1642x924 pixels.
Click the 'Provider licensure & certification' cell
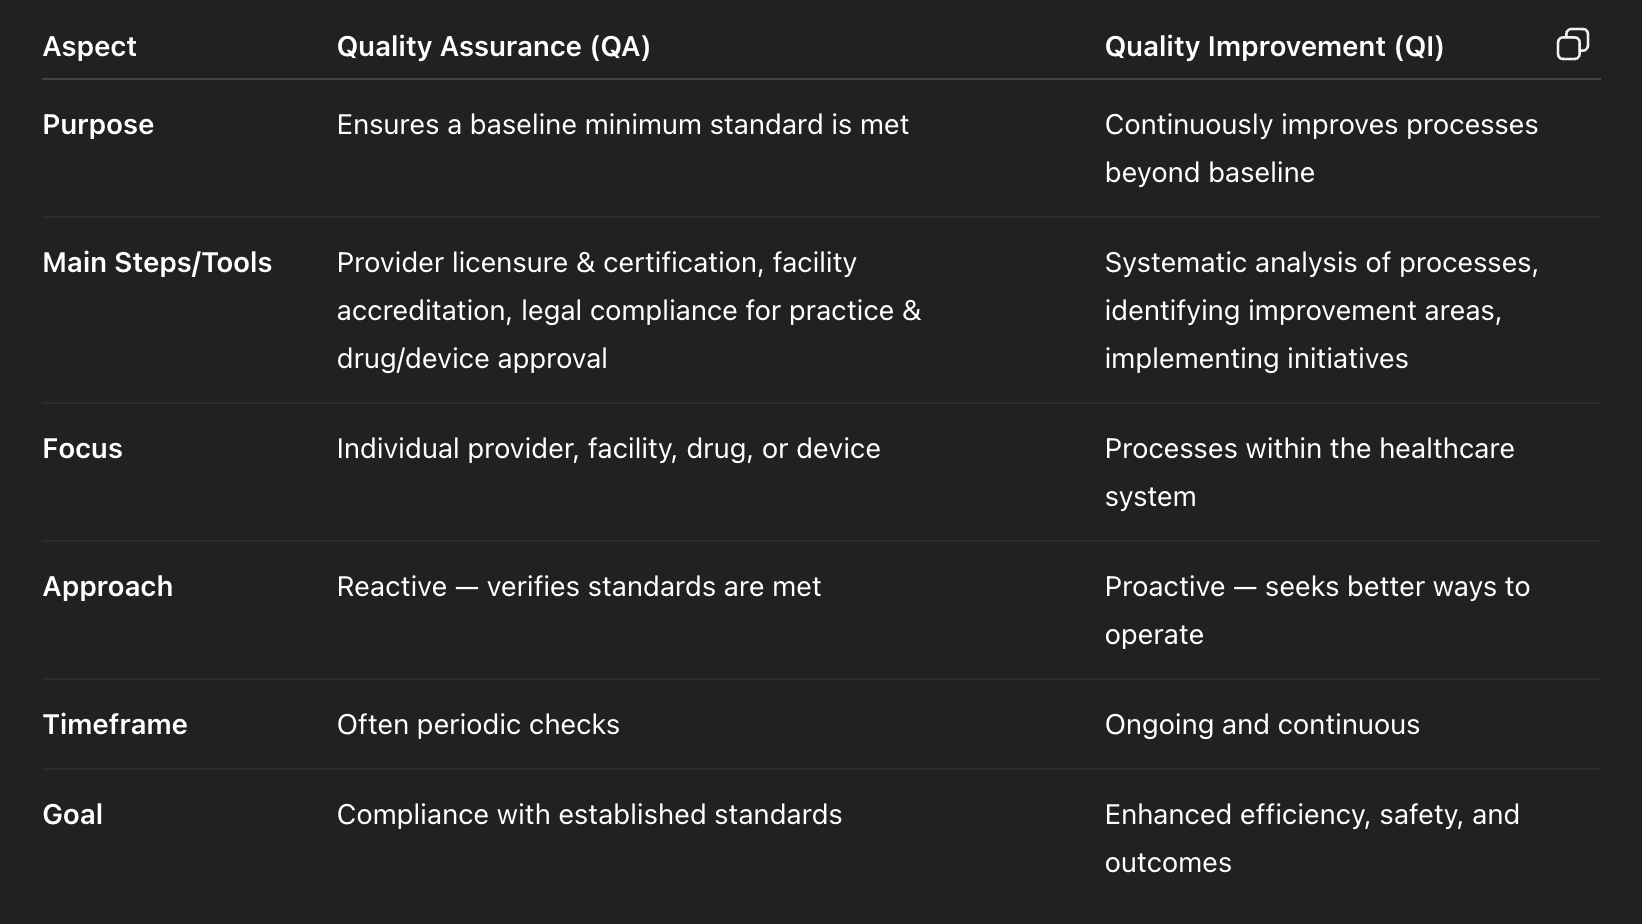[628, 310]
